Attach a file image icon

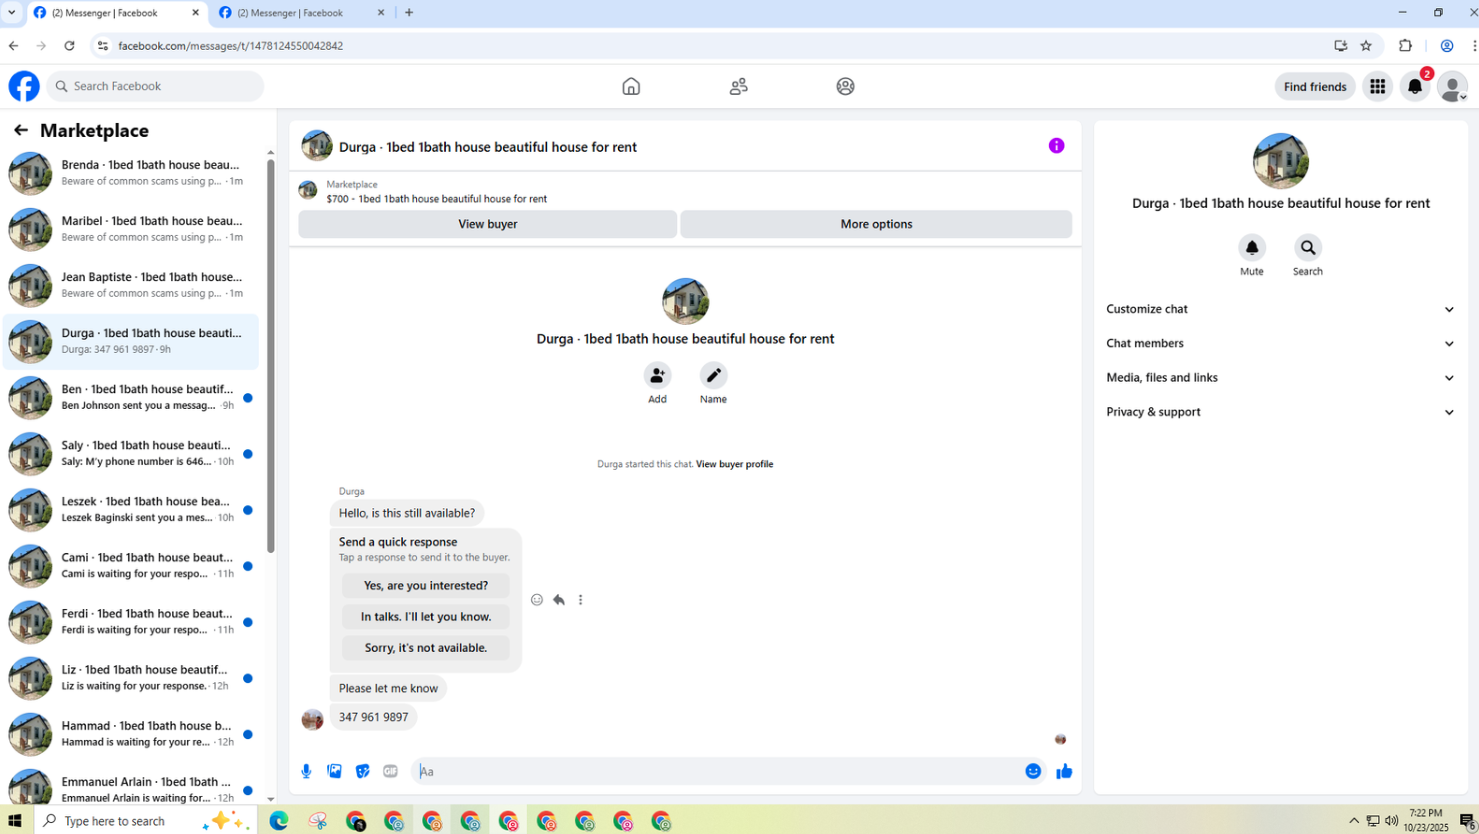(334, 771)
